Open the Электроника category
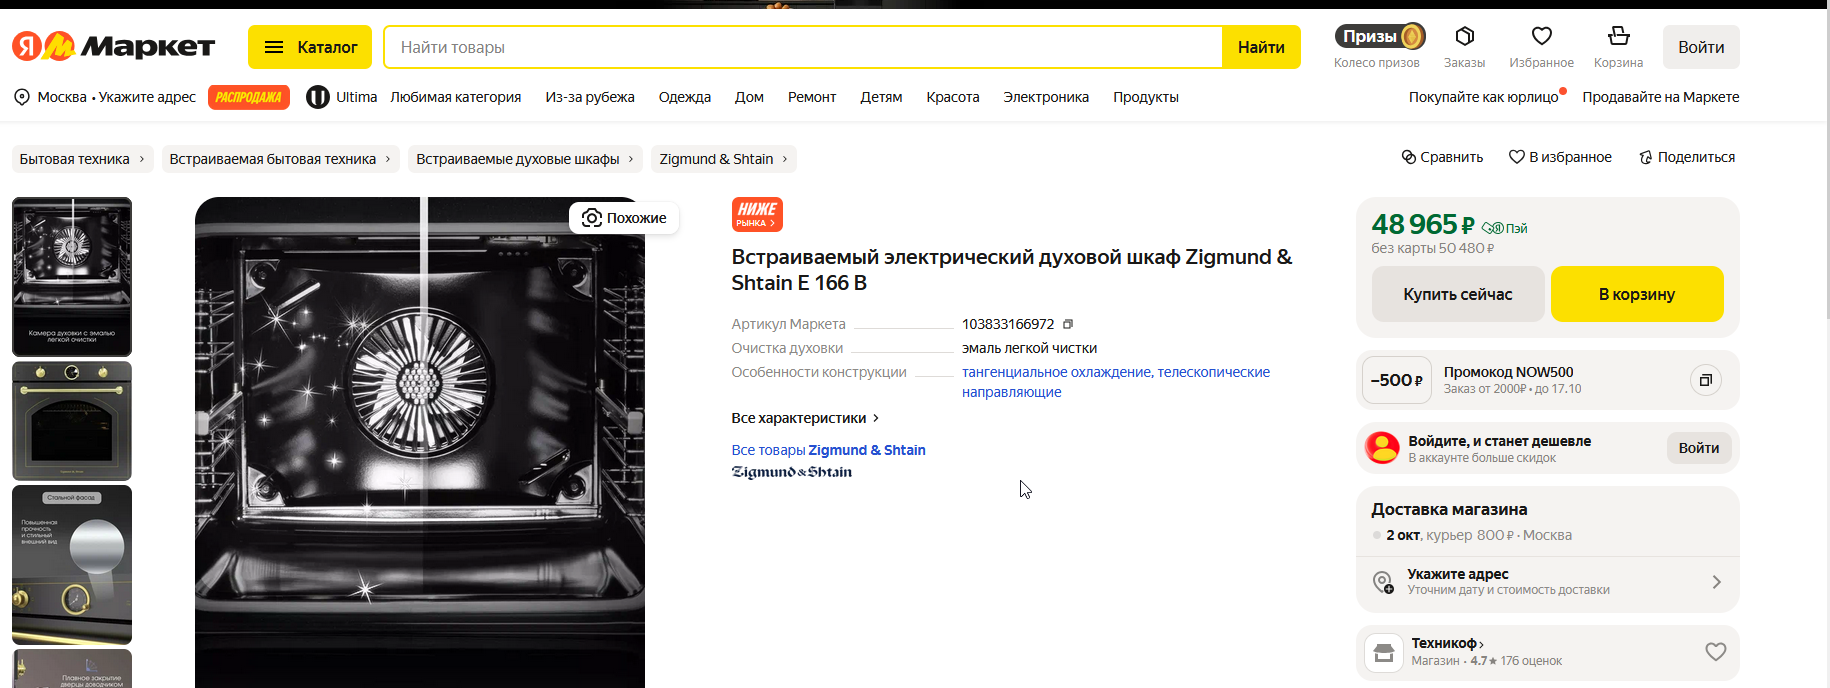 point(1046,97)
